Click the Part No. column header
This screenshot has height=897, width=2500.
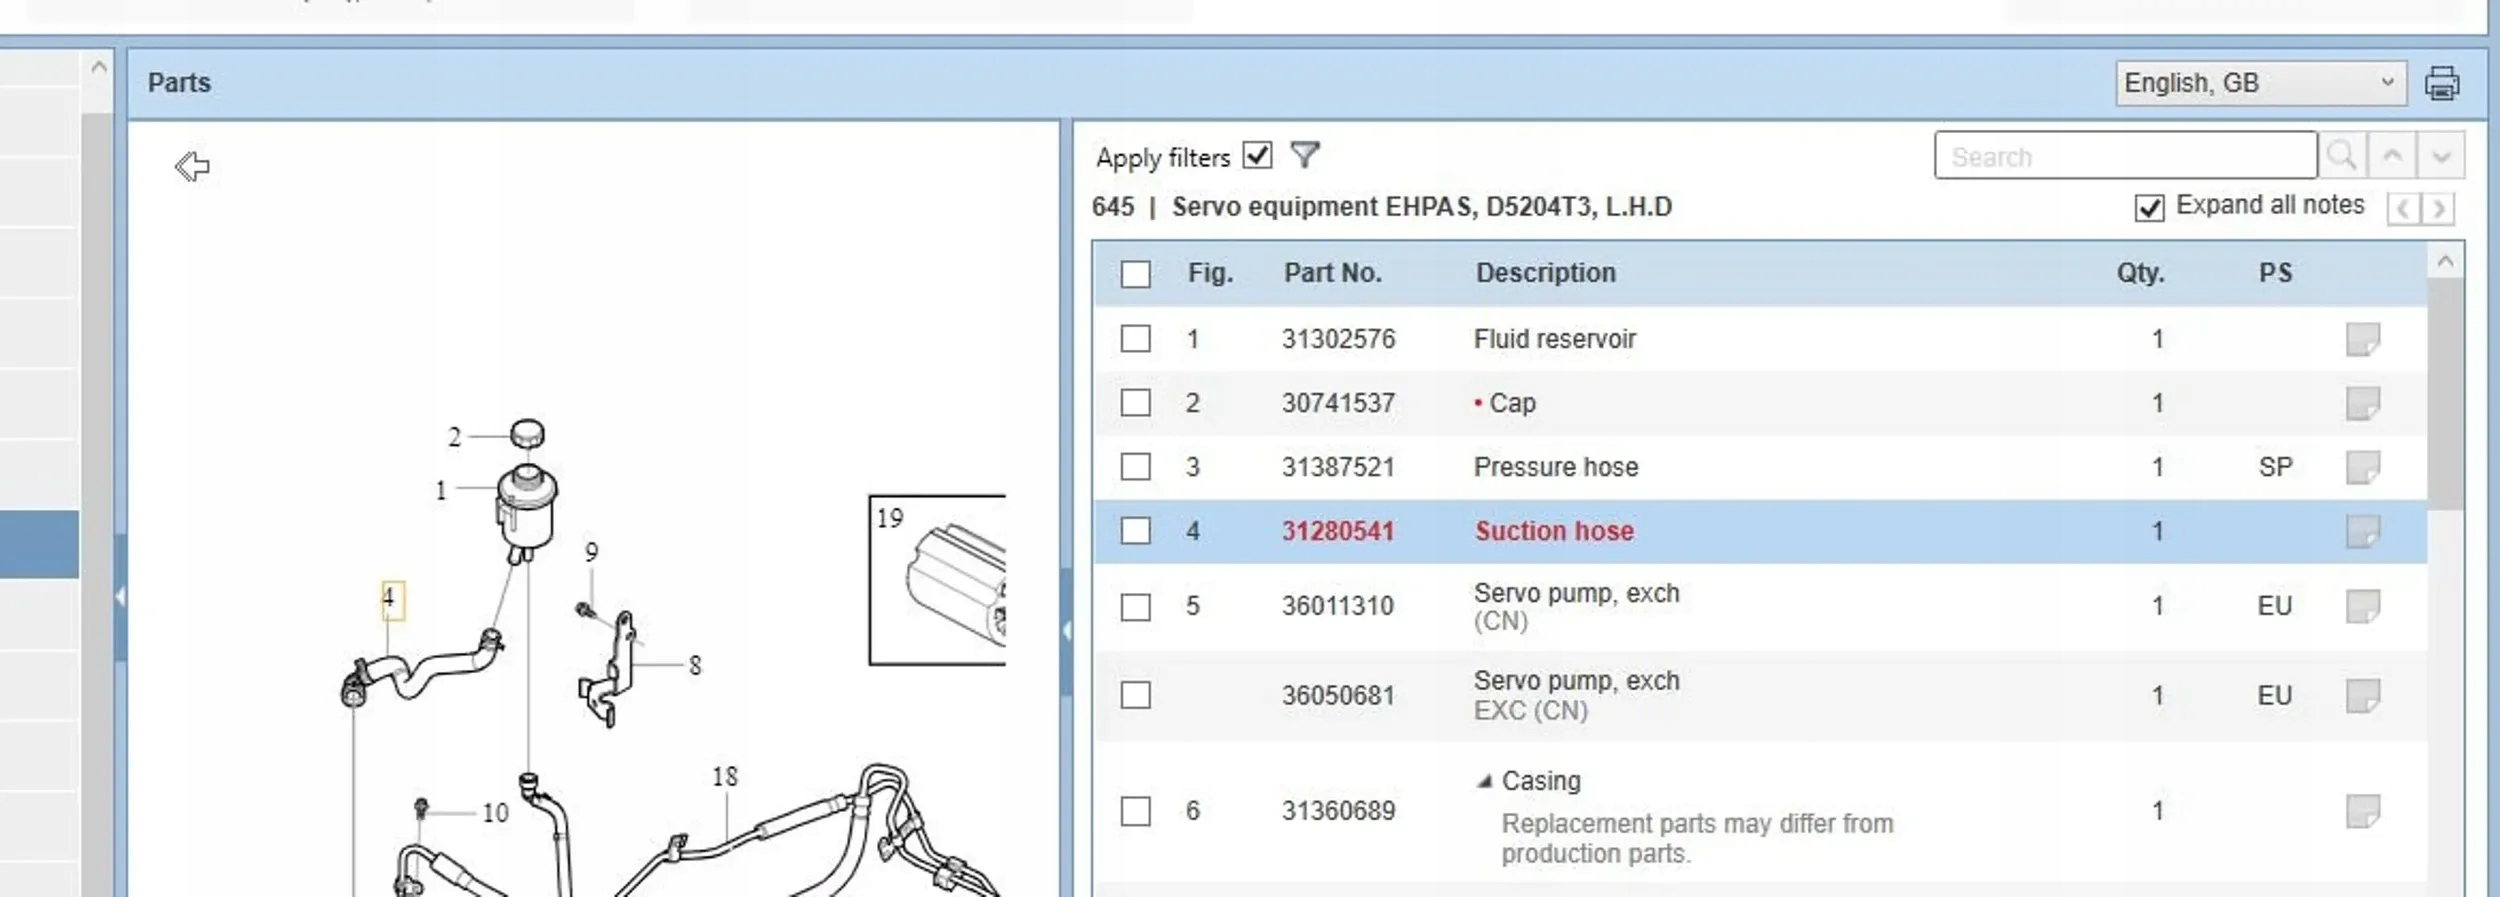coord(1333,273)
